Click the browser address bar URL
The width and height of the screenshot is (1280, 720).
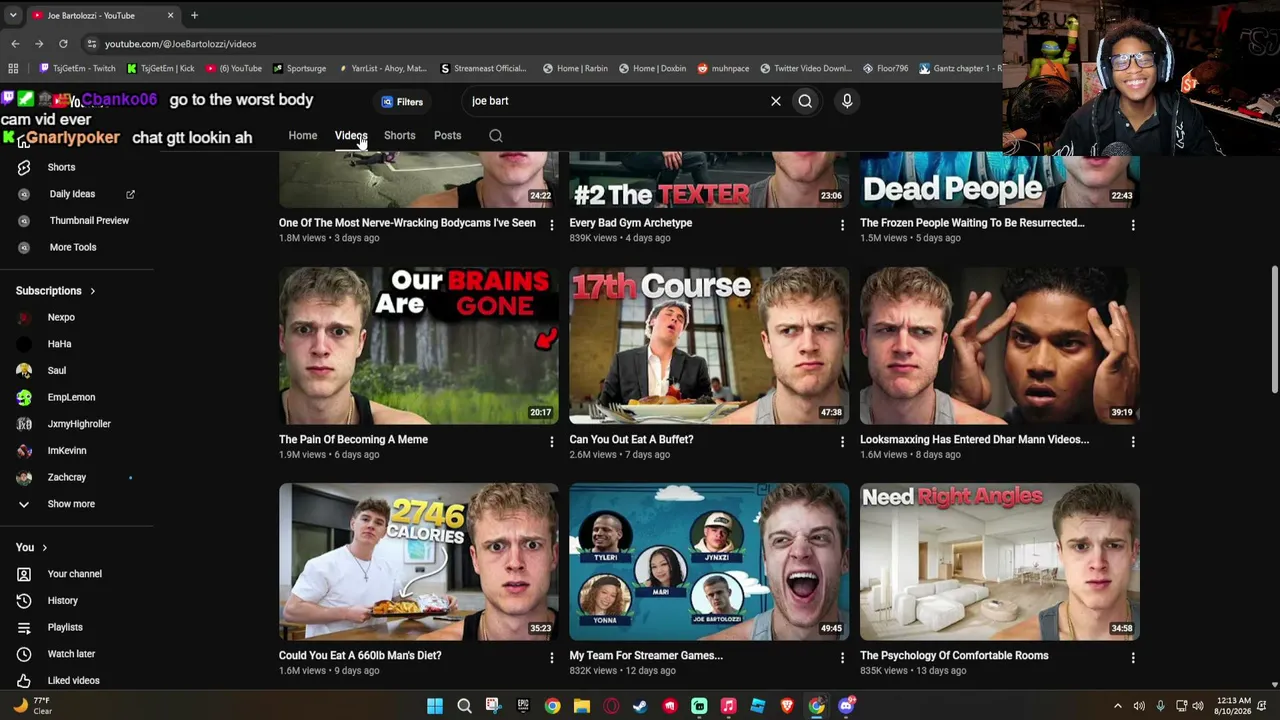181,44
